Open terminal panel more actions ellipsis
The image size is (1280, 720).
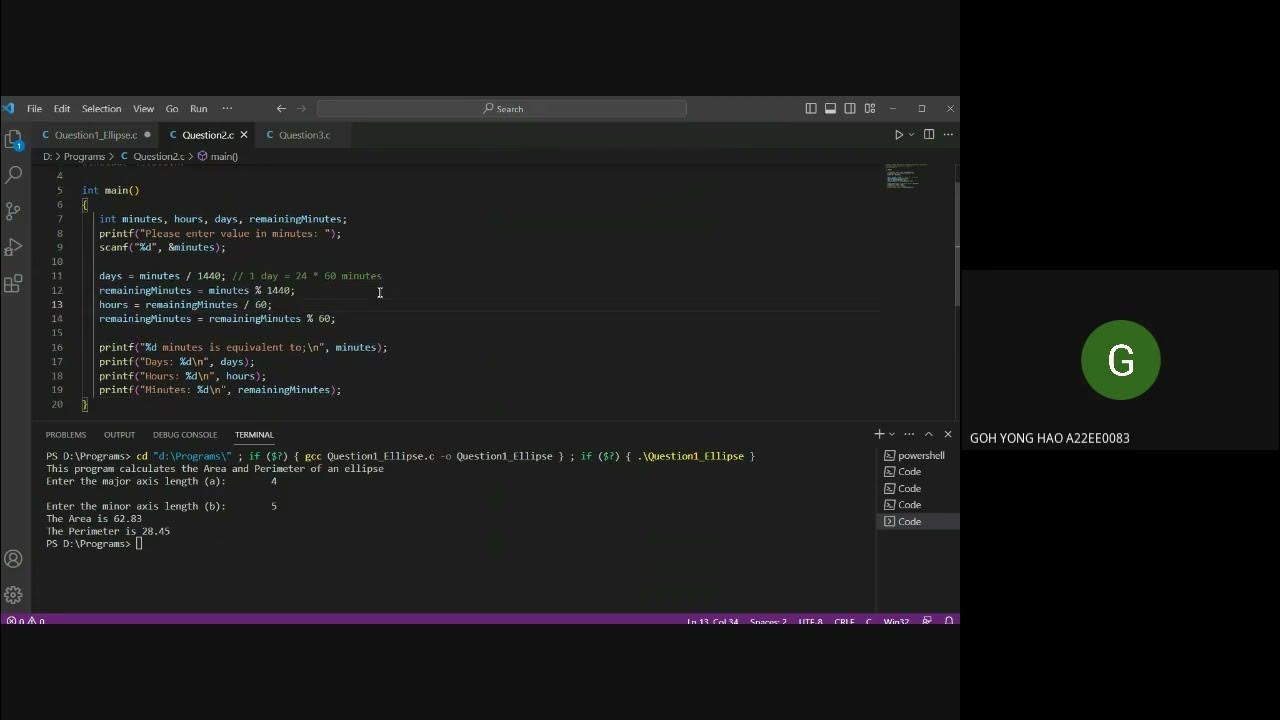(x=909, y=434)
